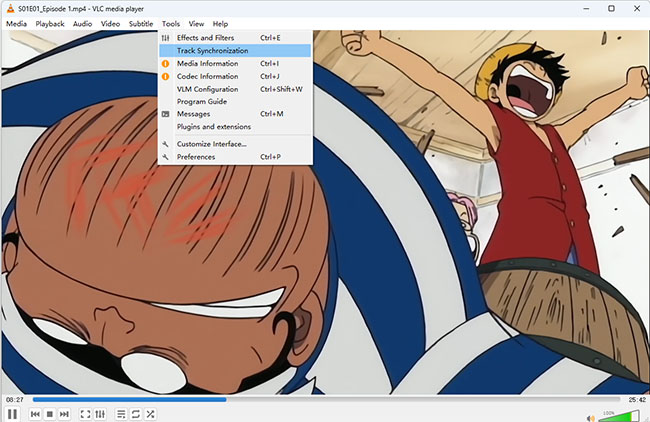Viewport: 650px width, 422px height.
Task: Open the Playback menu
Action: pyautogui.click(x=50, y=24)
